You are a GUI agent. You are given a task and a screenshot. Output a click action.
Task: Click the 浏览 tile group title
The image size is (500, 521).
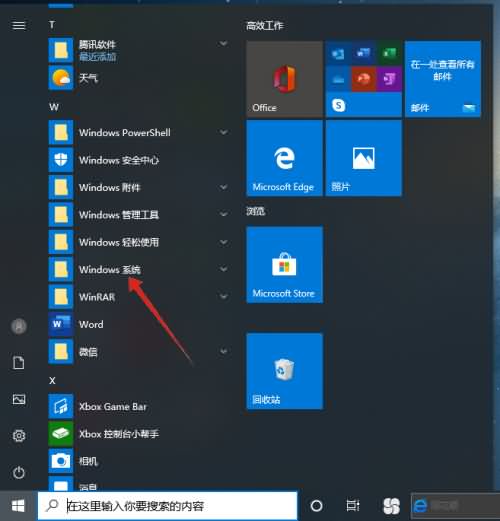point(256,211)
